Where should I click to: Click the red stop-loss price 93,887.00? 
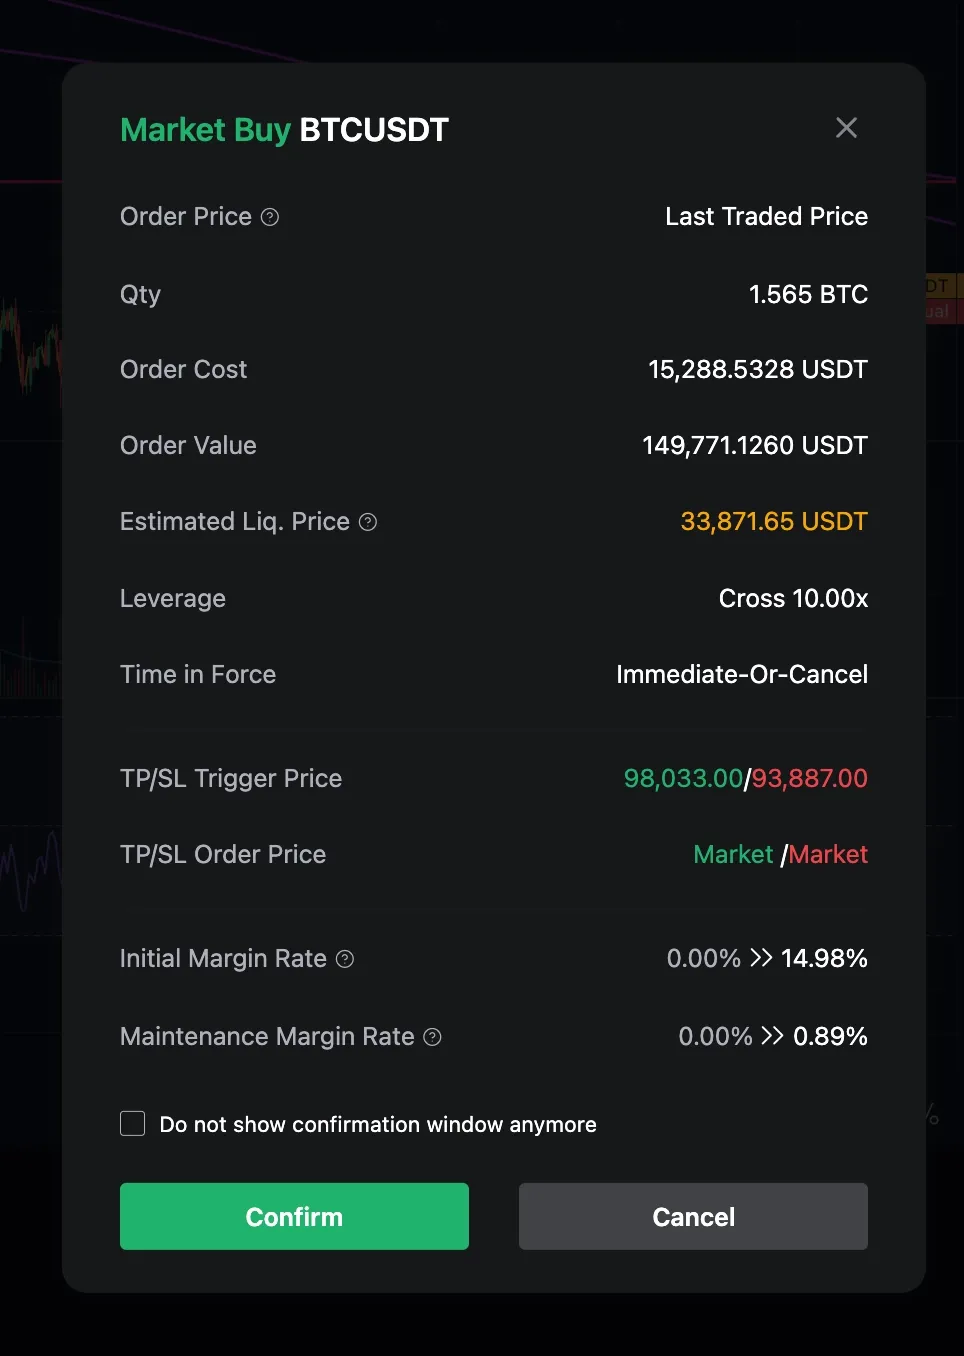810,778
